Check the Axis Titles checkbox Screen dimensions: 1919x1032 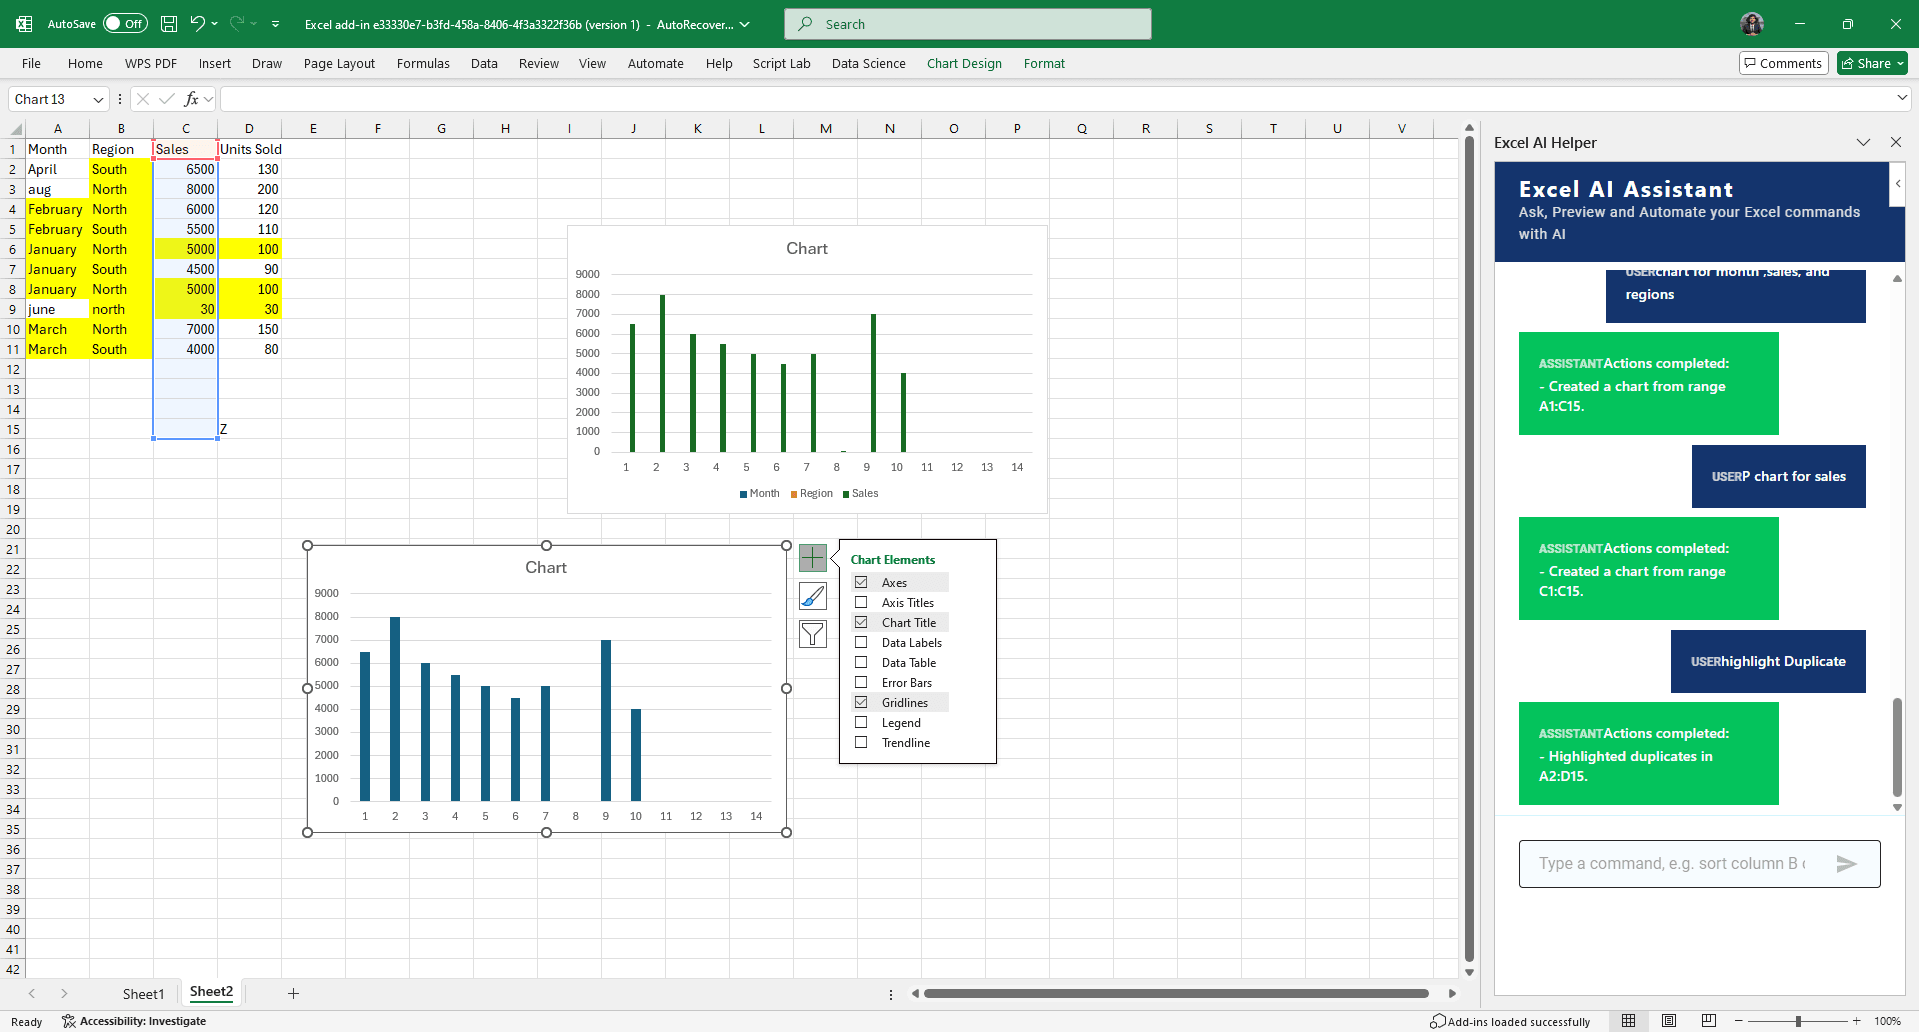(861, 602)
